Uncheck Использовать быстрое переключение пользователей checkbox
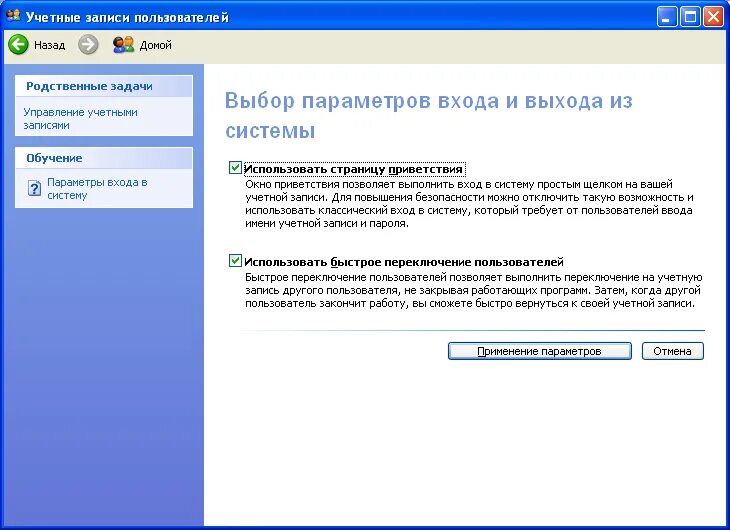The image size is (730, 530). (235, 261)
